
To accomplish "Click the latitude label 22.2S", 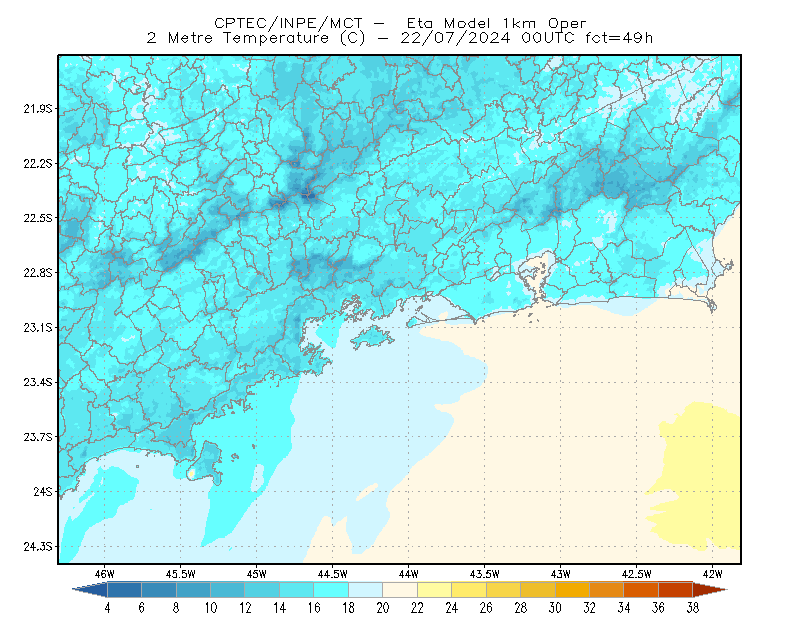I will click(38, 163).
